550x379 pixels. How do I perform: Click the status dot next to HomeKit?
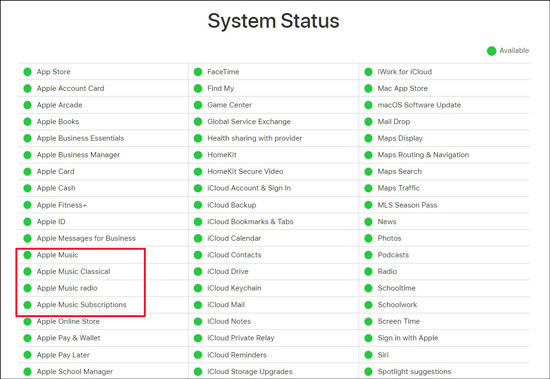(x=198, y=155)
